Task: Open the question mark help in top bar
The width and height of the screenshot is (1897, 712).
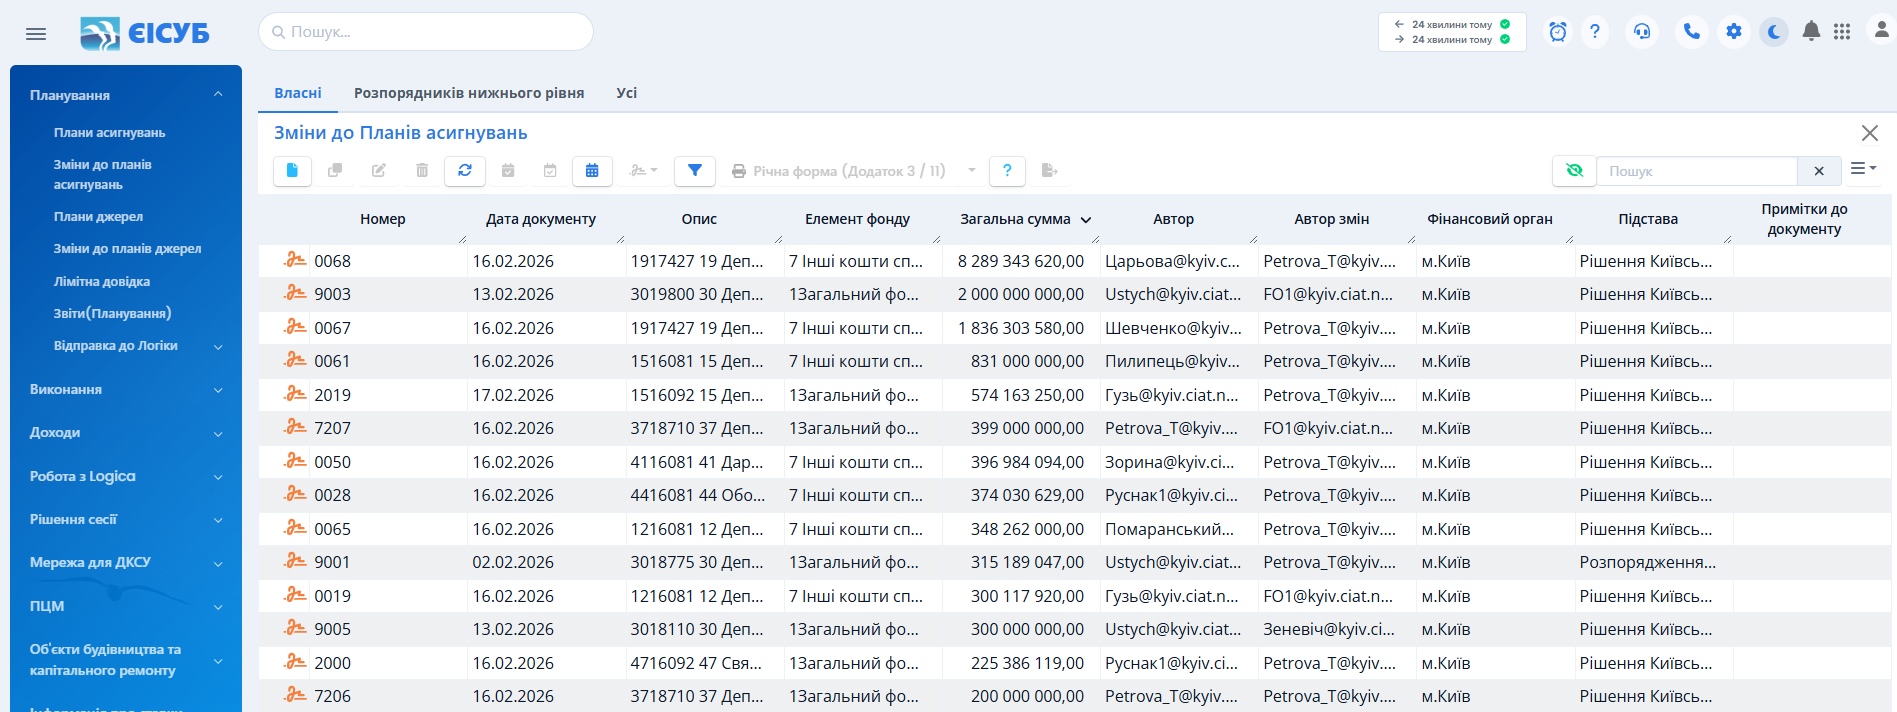Action: point(1595,32)
